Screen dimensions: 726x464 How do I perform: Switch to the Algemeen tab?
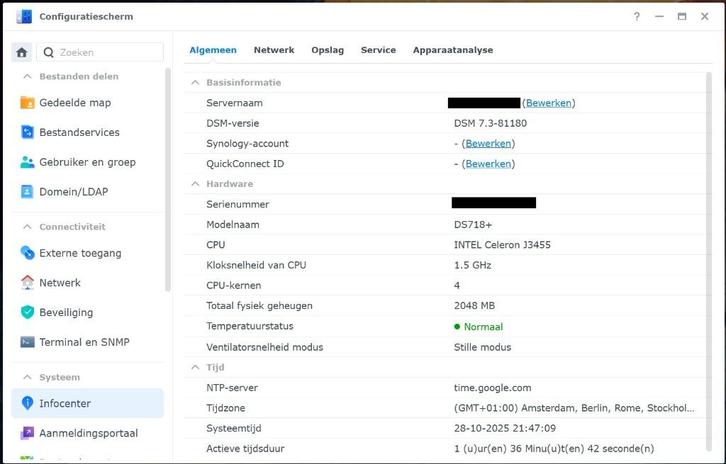click(213, 50)
